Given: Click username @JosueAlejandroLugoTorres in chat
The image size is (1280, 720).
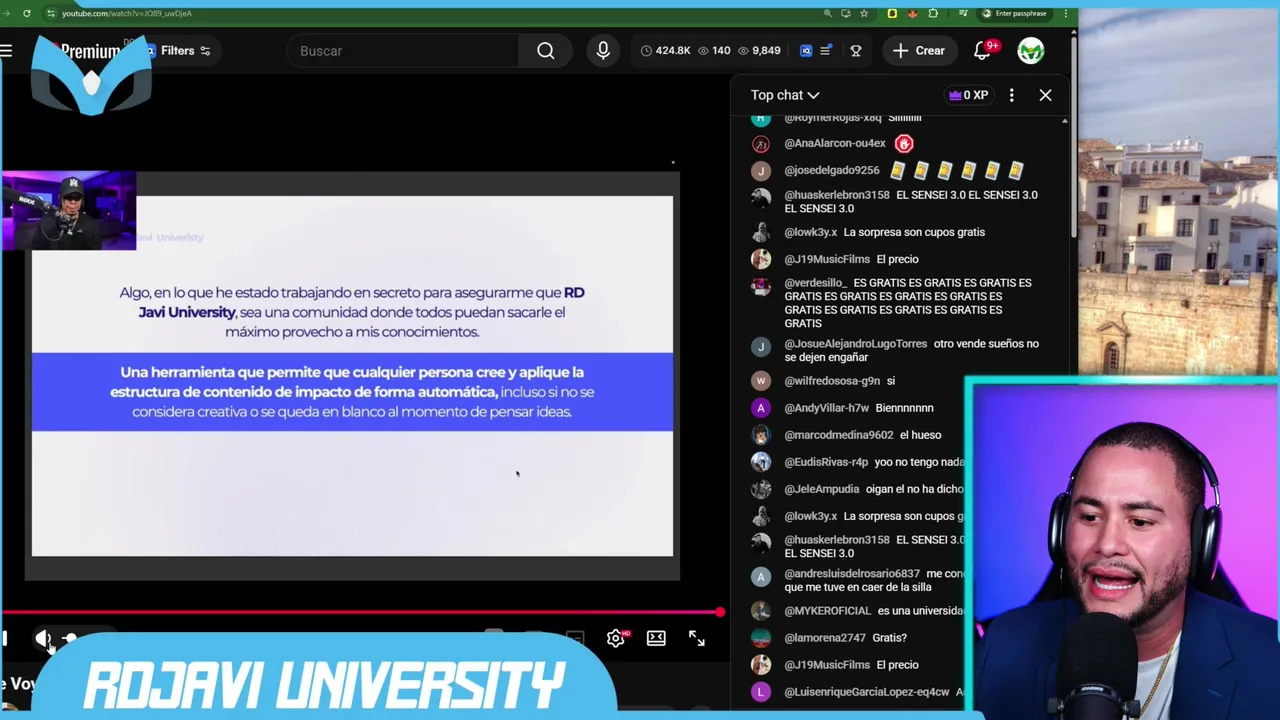Looking at the screenshot, I should click(855, 344).
